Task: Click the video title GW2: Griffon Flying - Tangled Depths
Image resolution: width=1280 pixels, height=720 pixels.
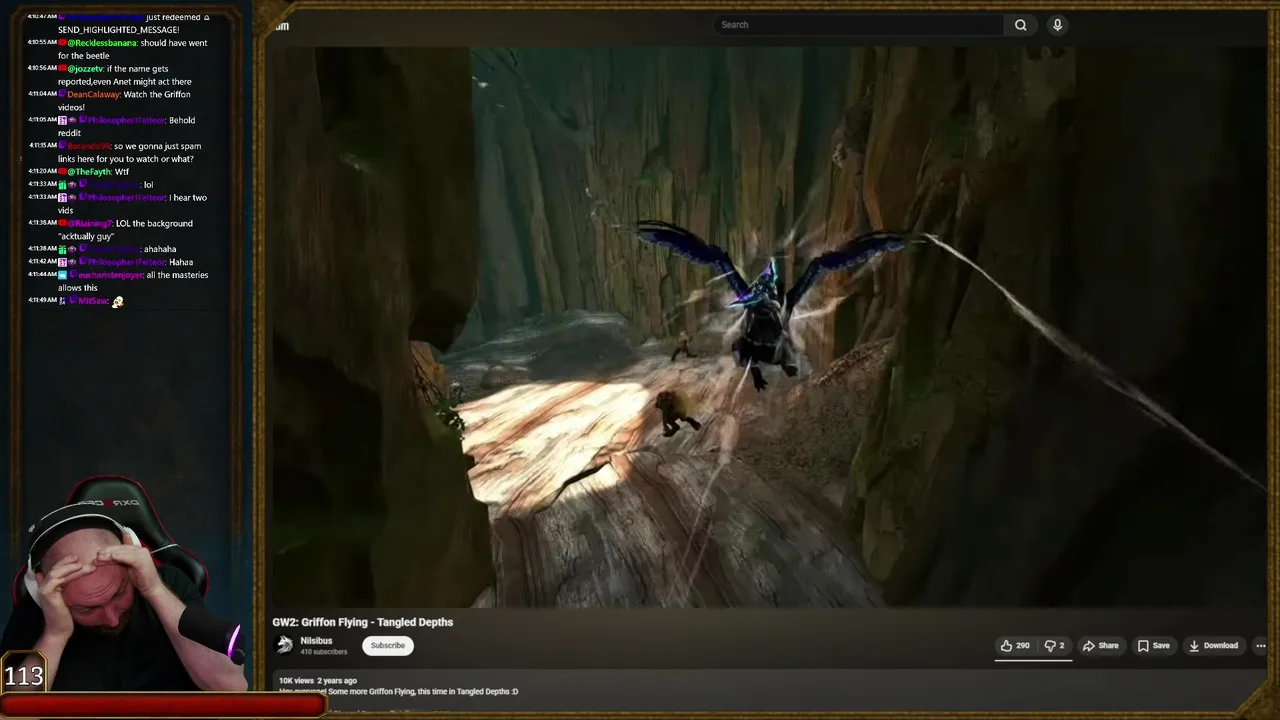Action: click(x=363, y=622)
